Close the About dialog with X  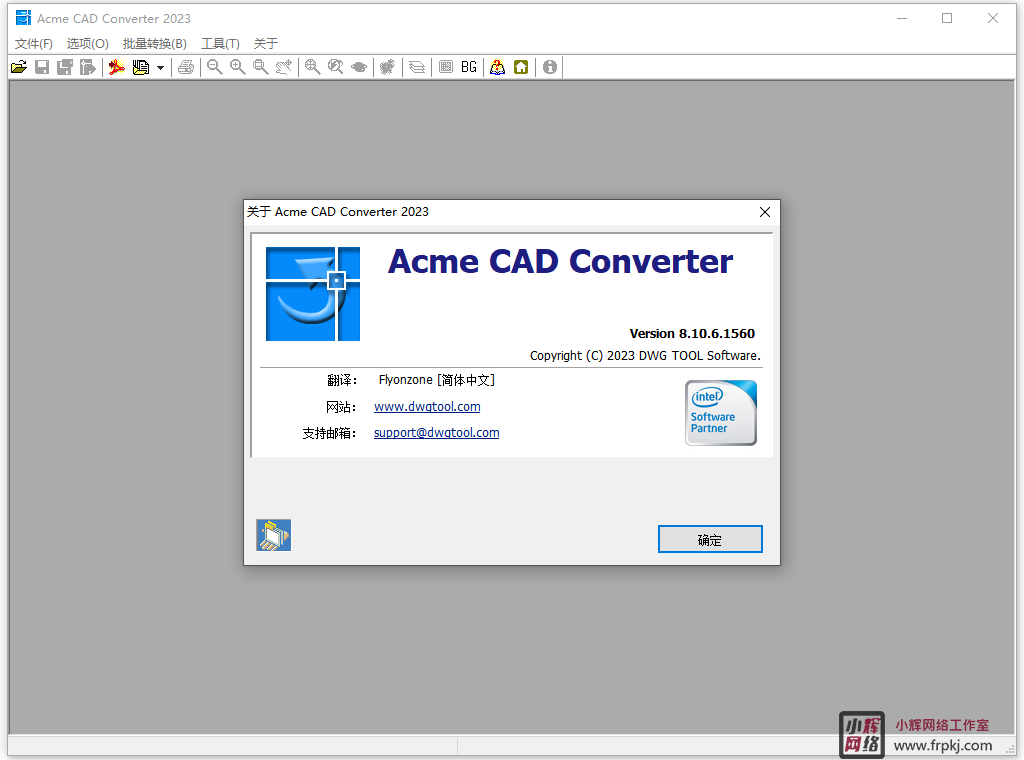click(x=765, y=212)
